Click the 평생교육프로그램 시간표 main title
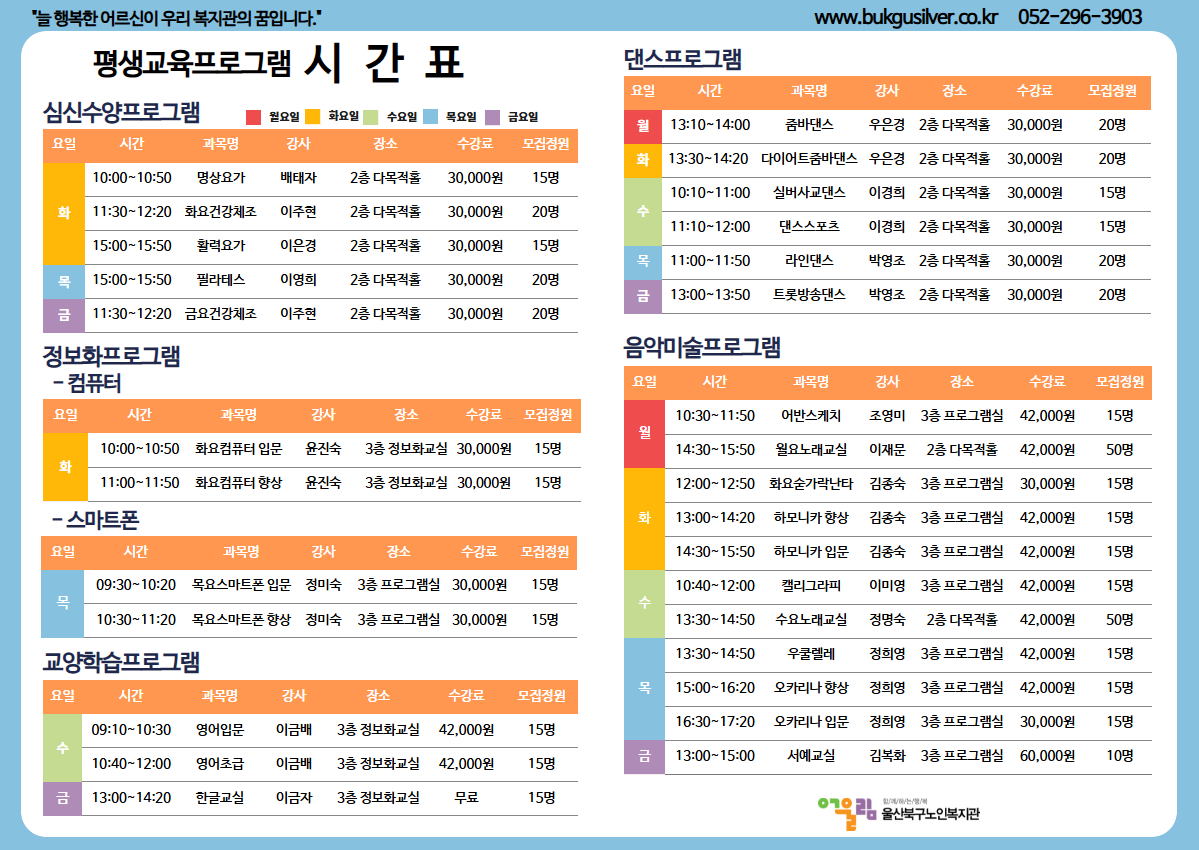Image resolution: width=1199 pixels, height=850 pixels. coord(278,64)
